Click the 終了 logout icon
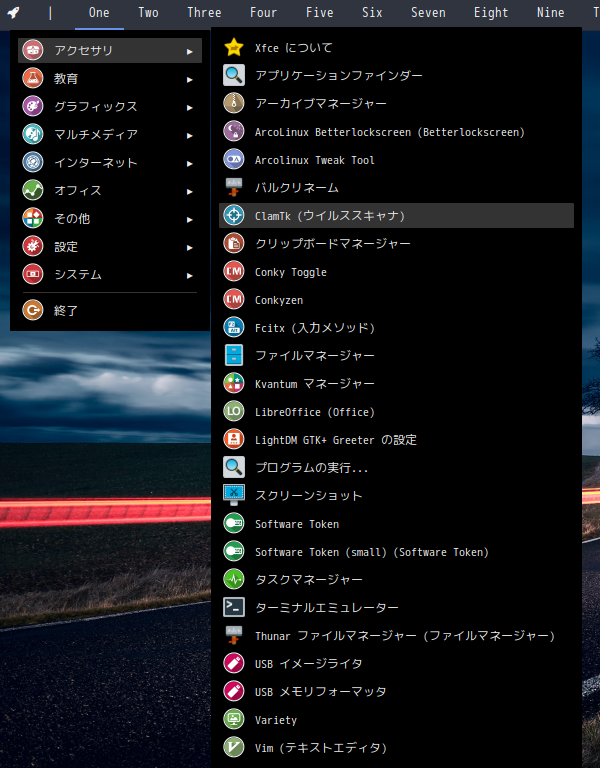Image resolution: width=600 pixels, height=768 pixels. 33,310
